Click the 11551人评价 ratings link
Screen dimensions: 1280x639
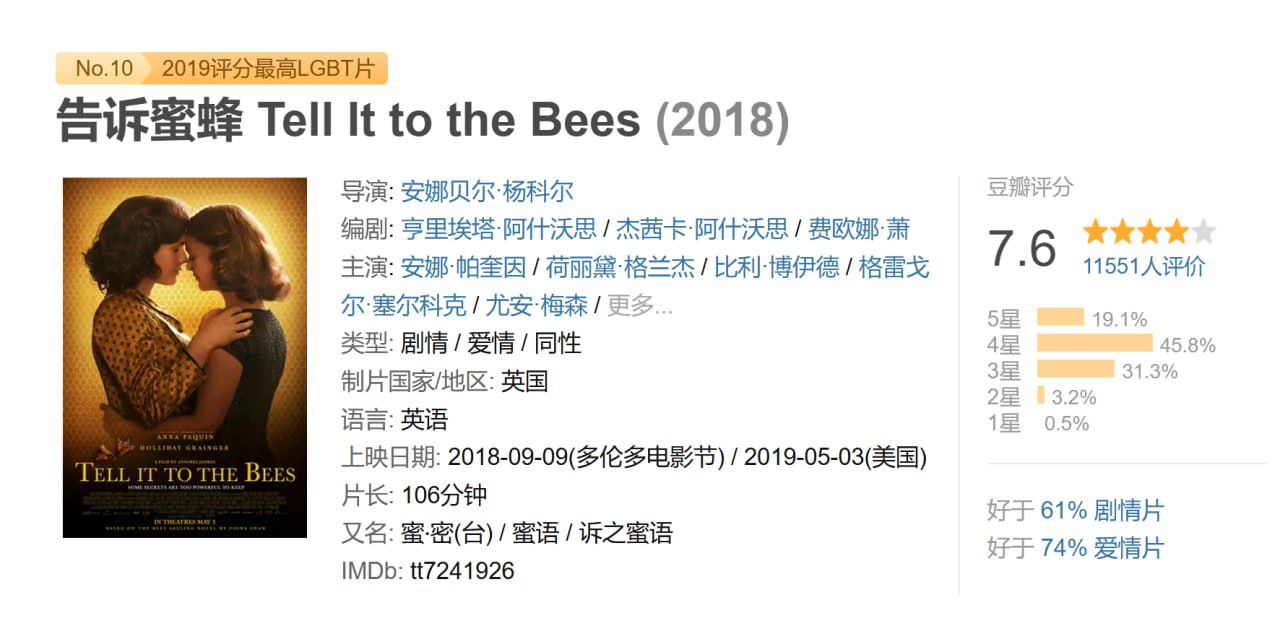tap(1143, 267)
